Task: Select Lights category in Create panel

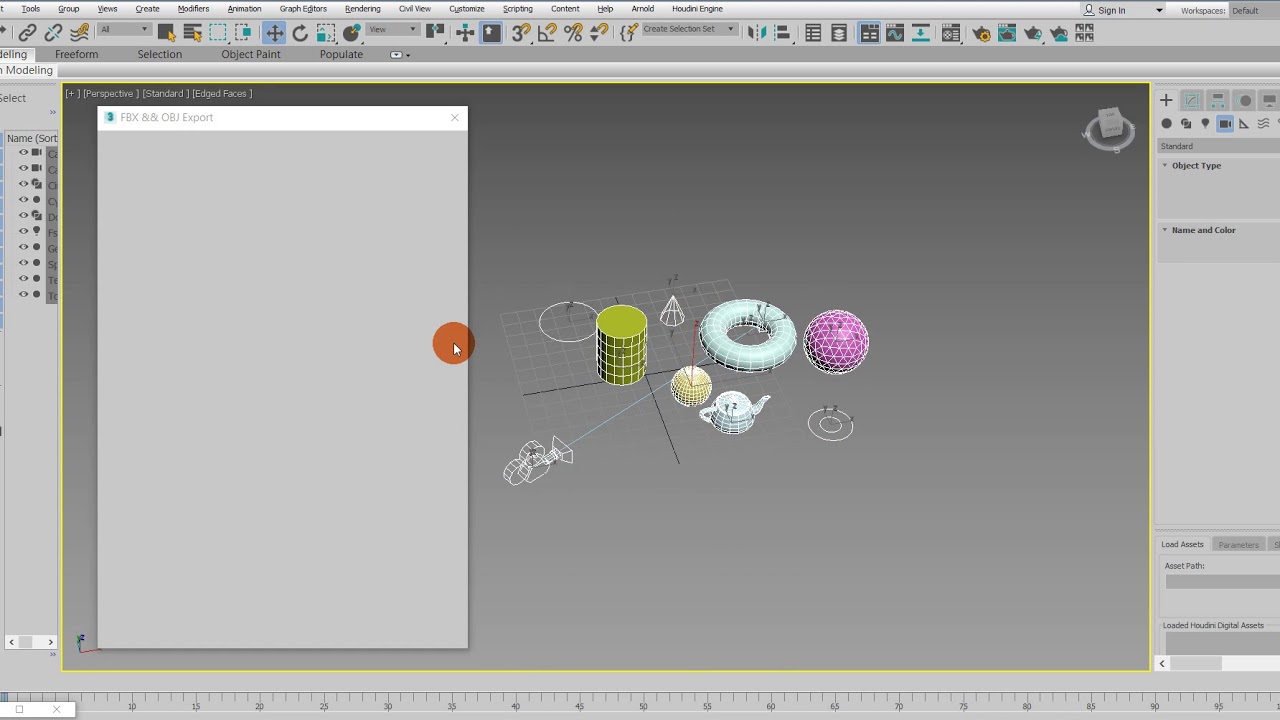Action: coord(1205,123)
